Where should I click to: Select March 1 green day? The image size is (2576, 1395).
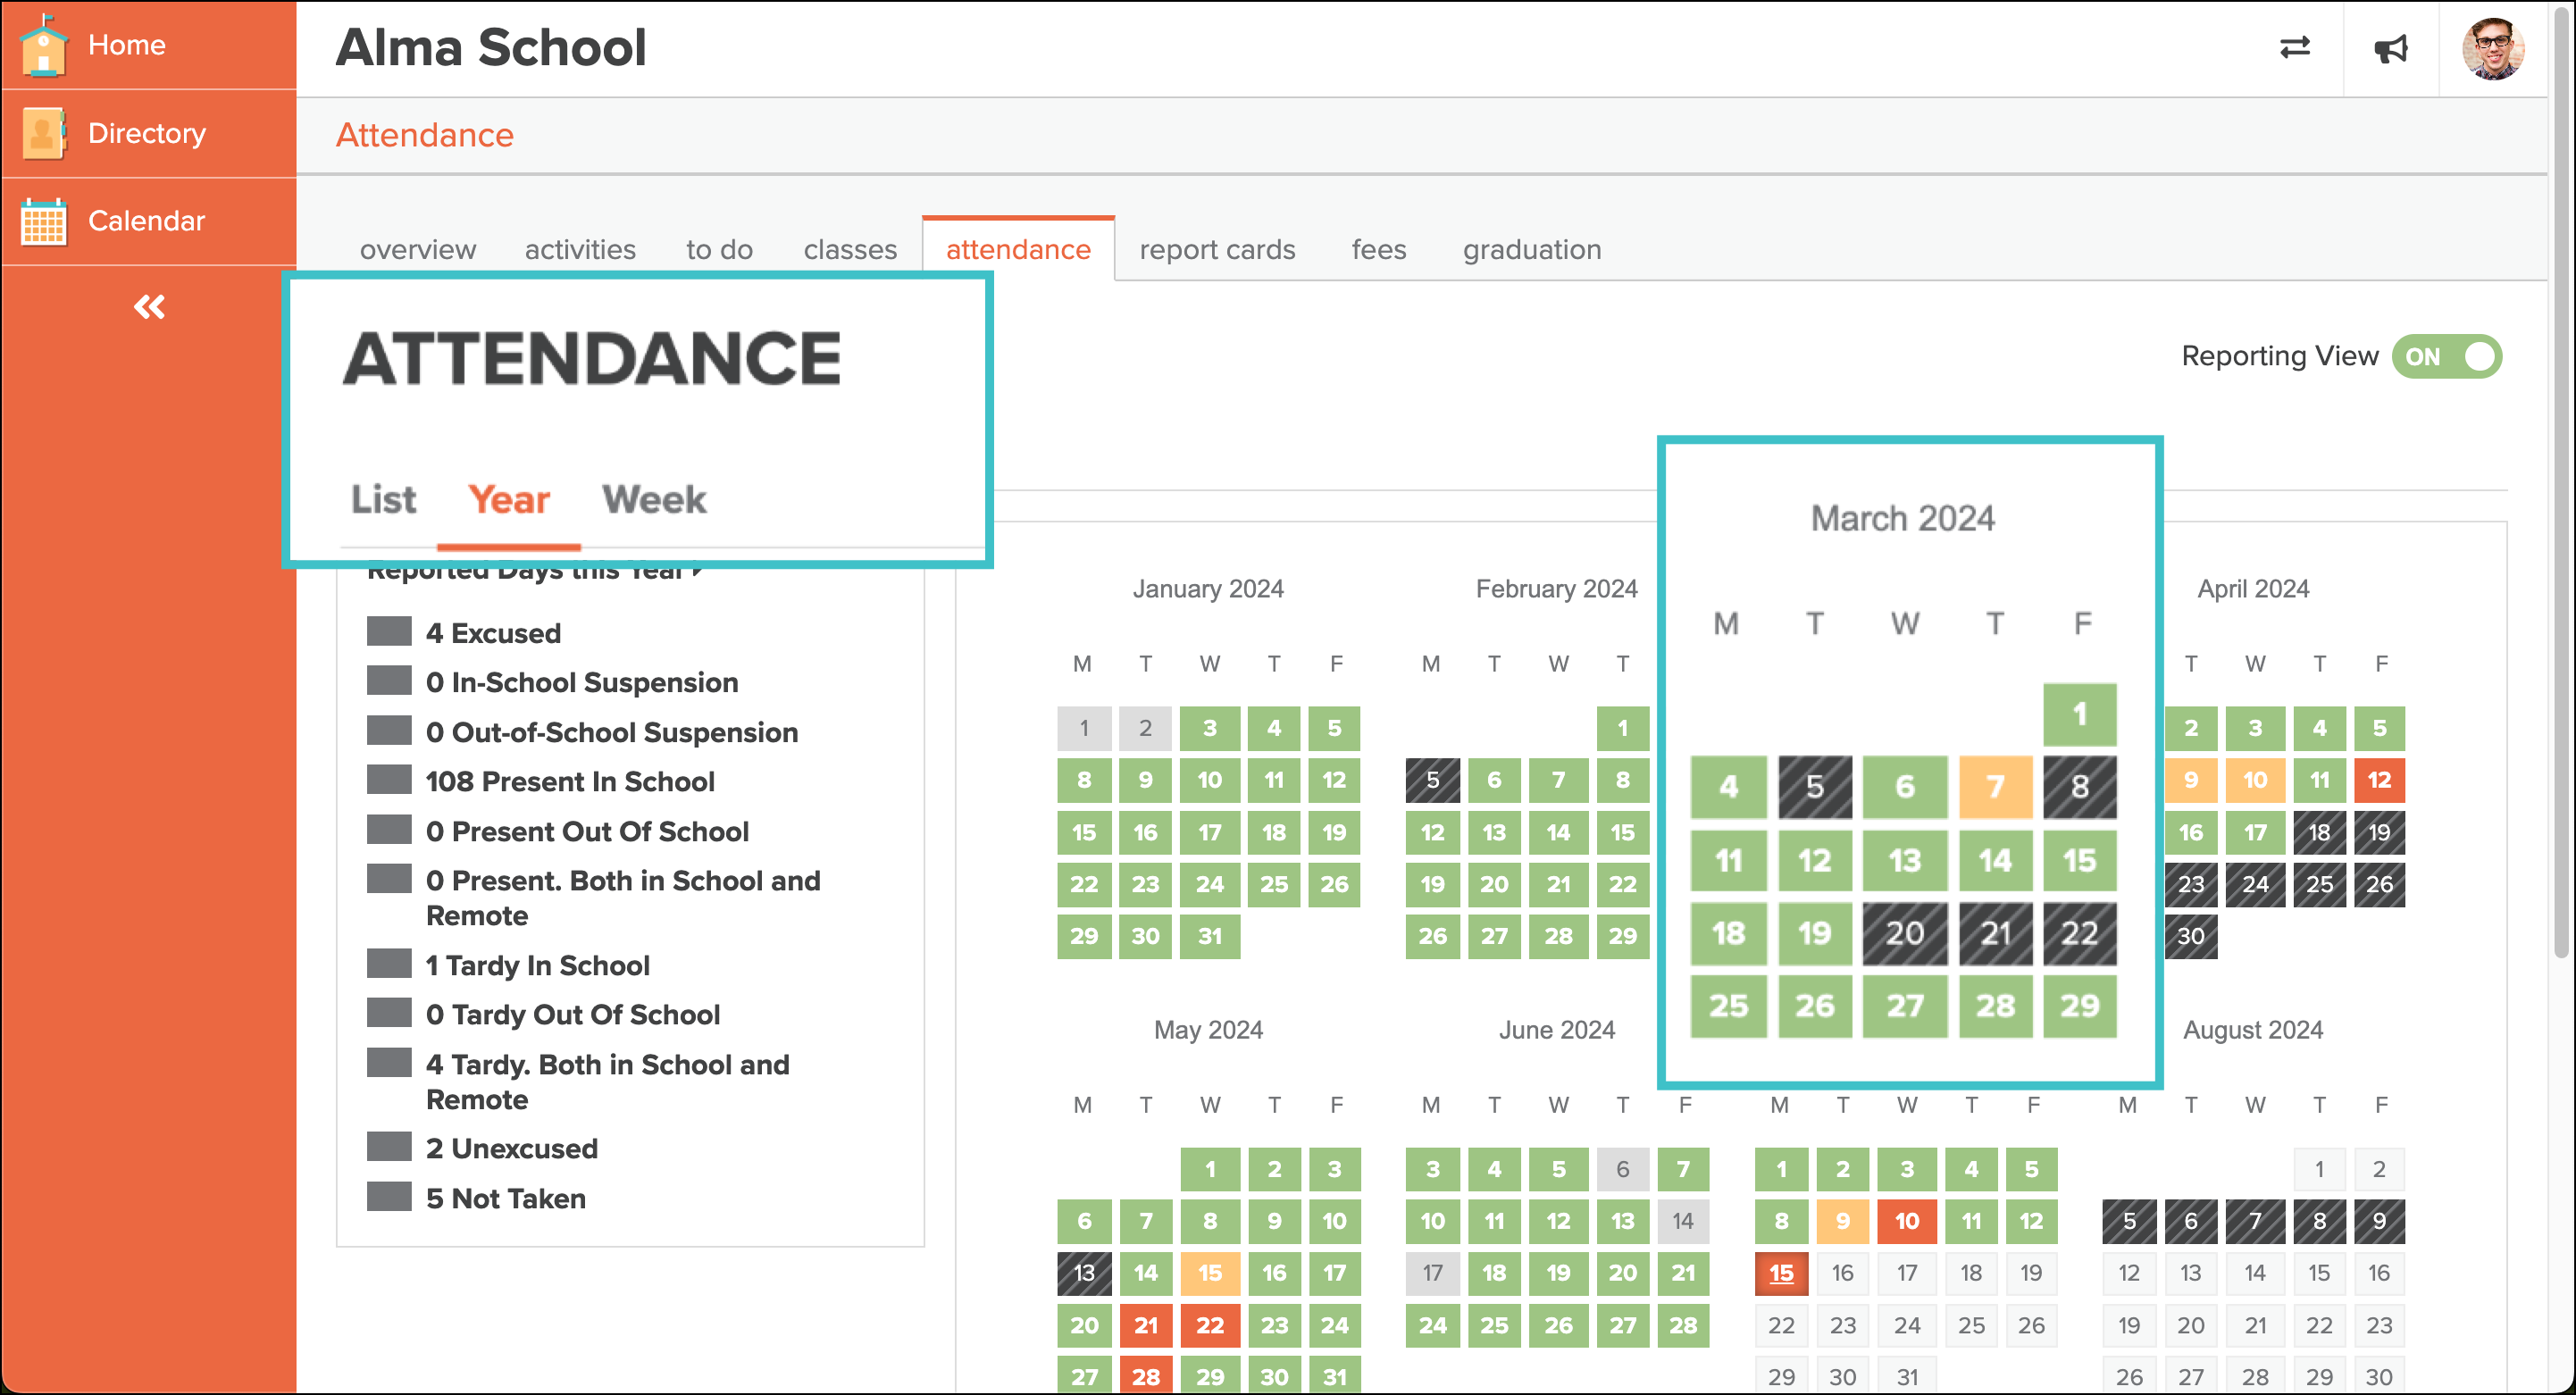coord(2080,714)
